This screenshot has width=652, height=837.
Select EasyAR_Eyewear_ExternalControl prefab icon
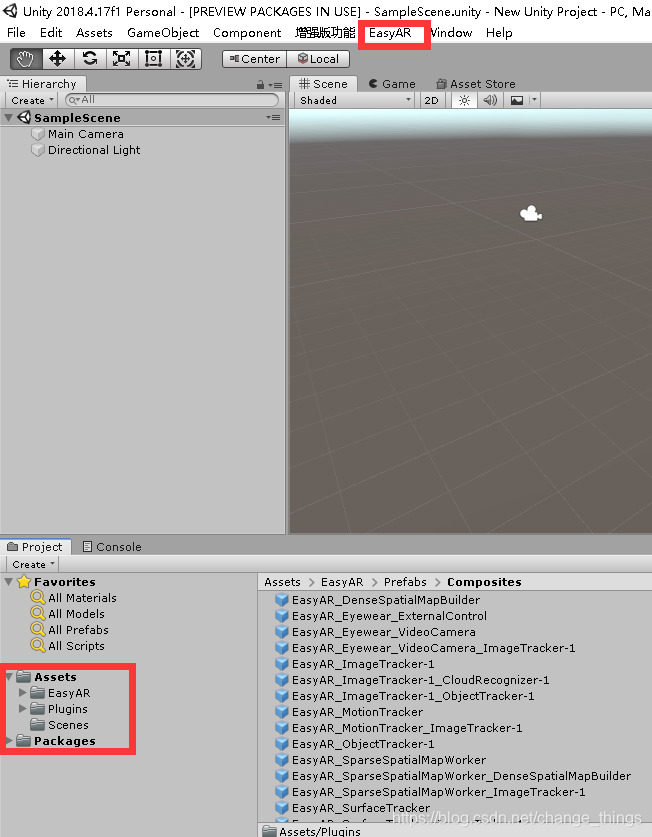click(x=281, y=616)
